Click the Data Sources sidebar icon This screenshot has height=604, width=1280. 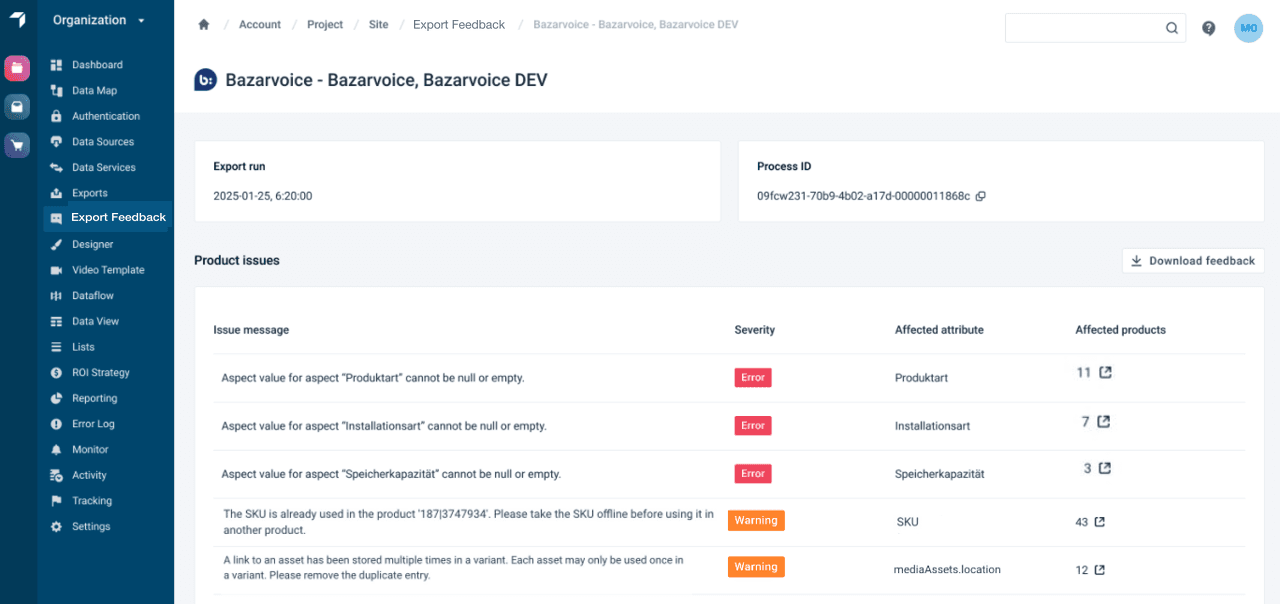56,142
